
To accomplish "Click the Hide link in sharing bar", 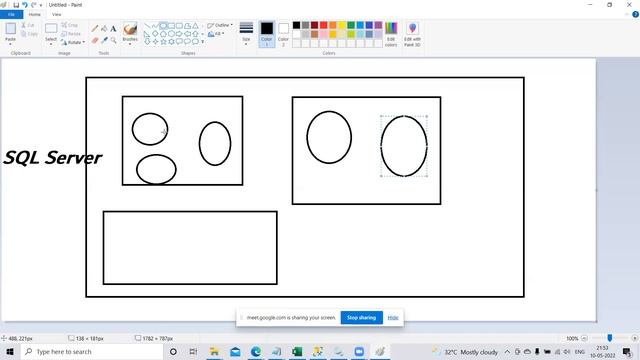I will click(393, 318).
